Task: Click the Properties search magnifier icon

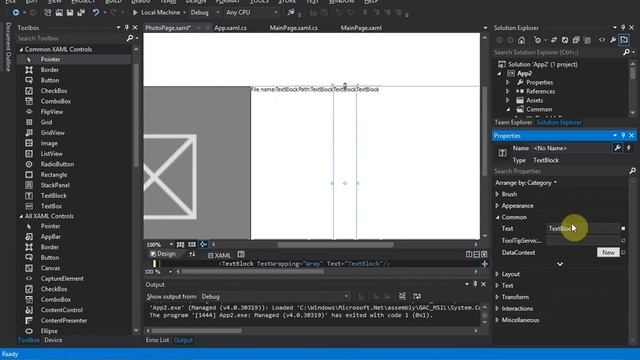Action: click(x=632, y=171)
